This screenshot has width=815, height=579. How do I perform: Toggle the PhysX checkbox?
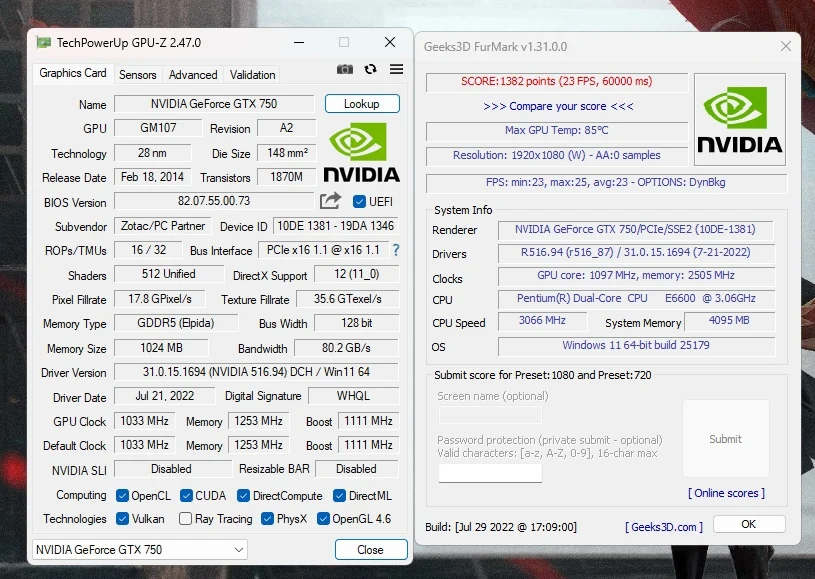point(267,519)
